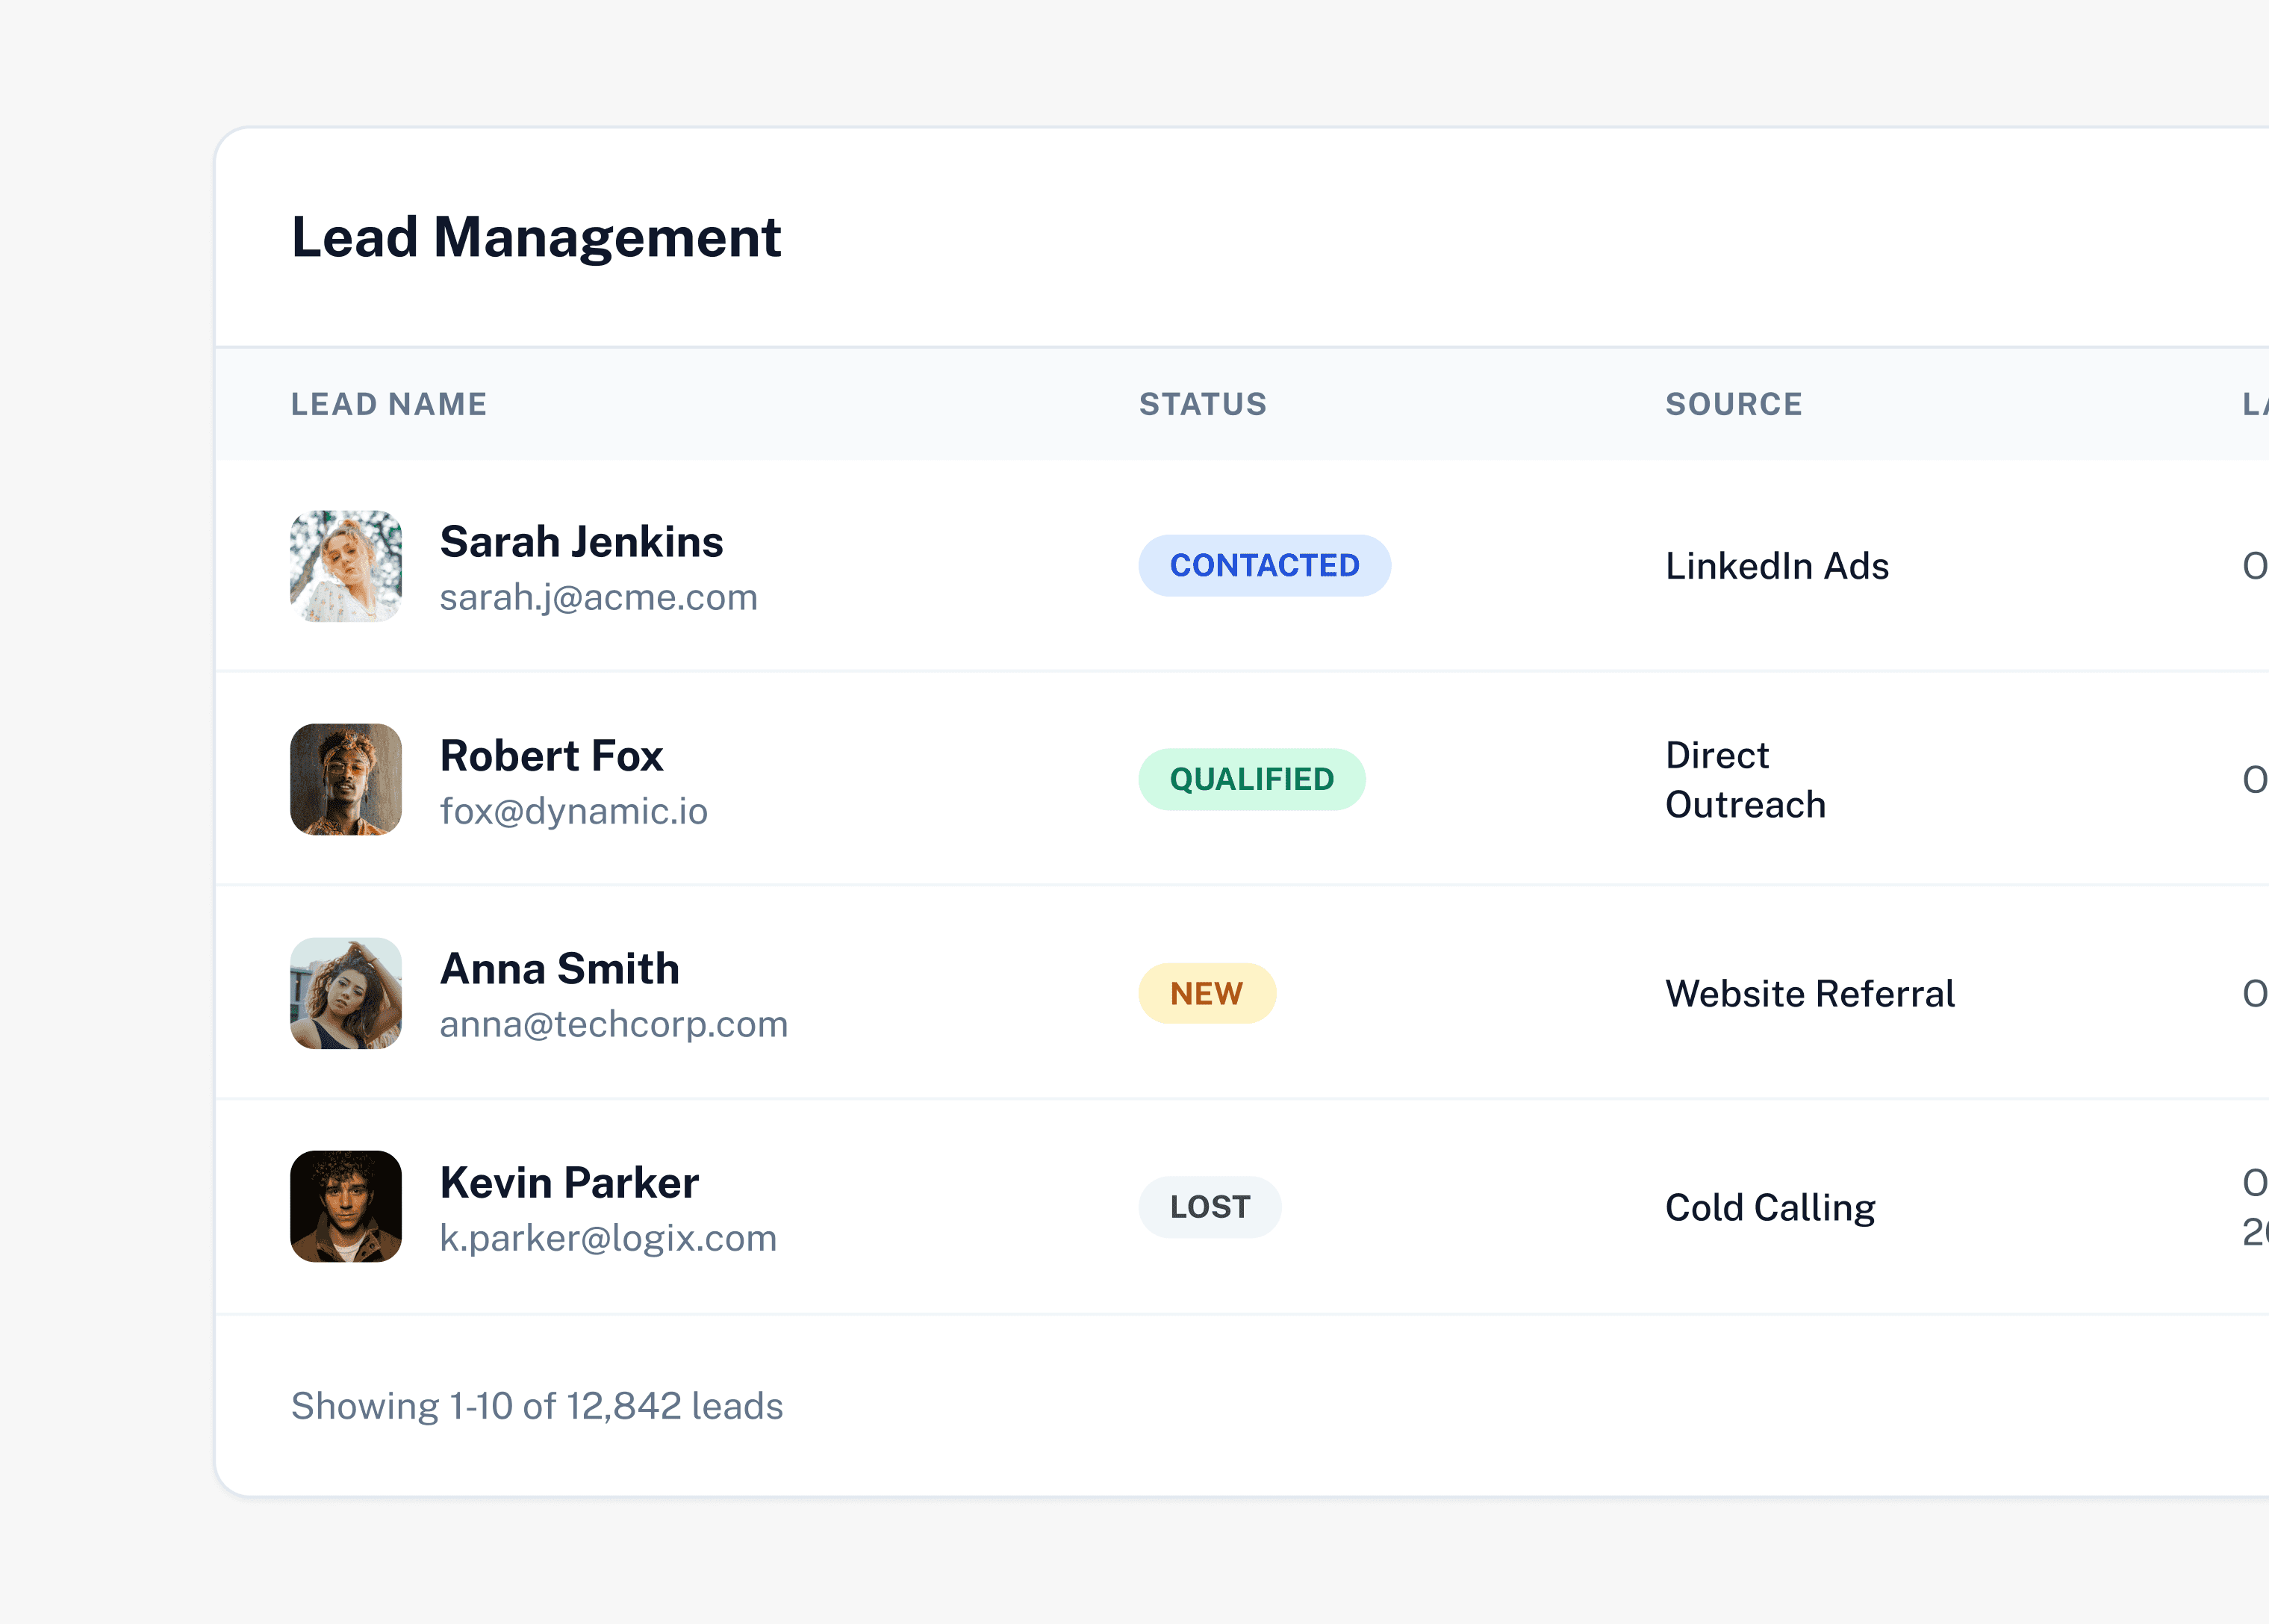Open the Robert Fox lead name

tap(551, 756)
